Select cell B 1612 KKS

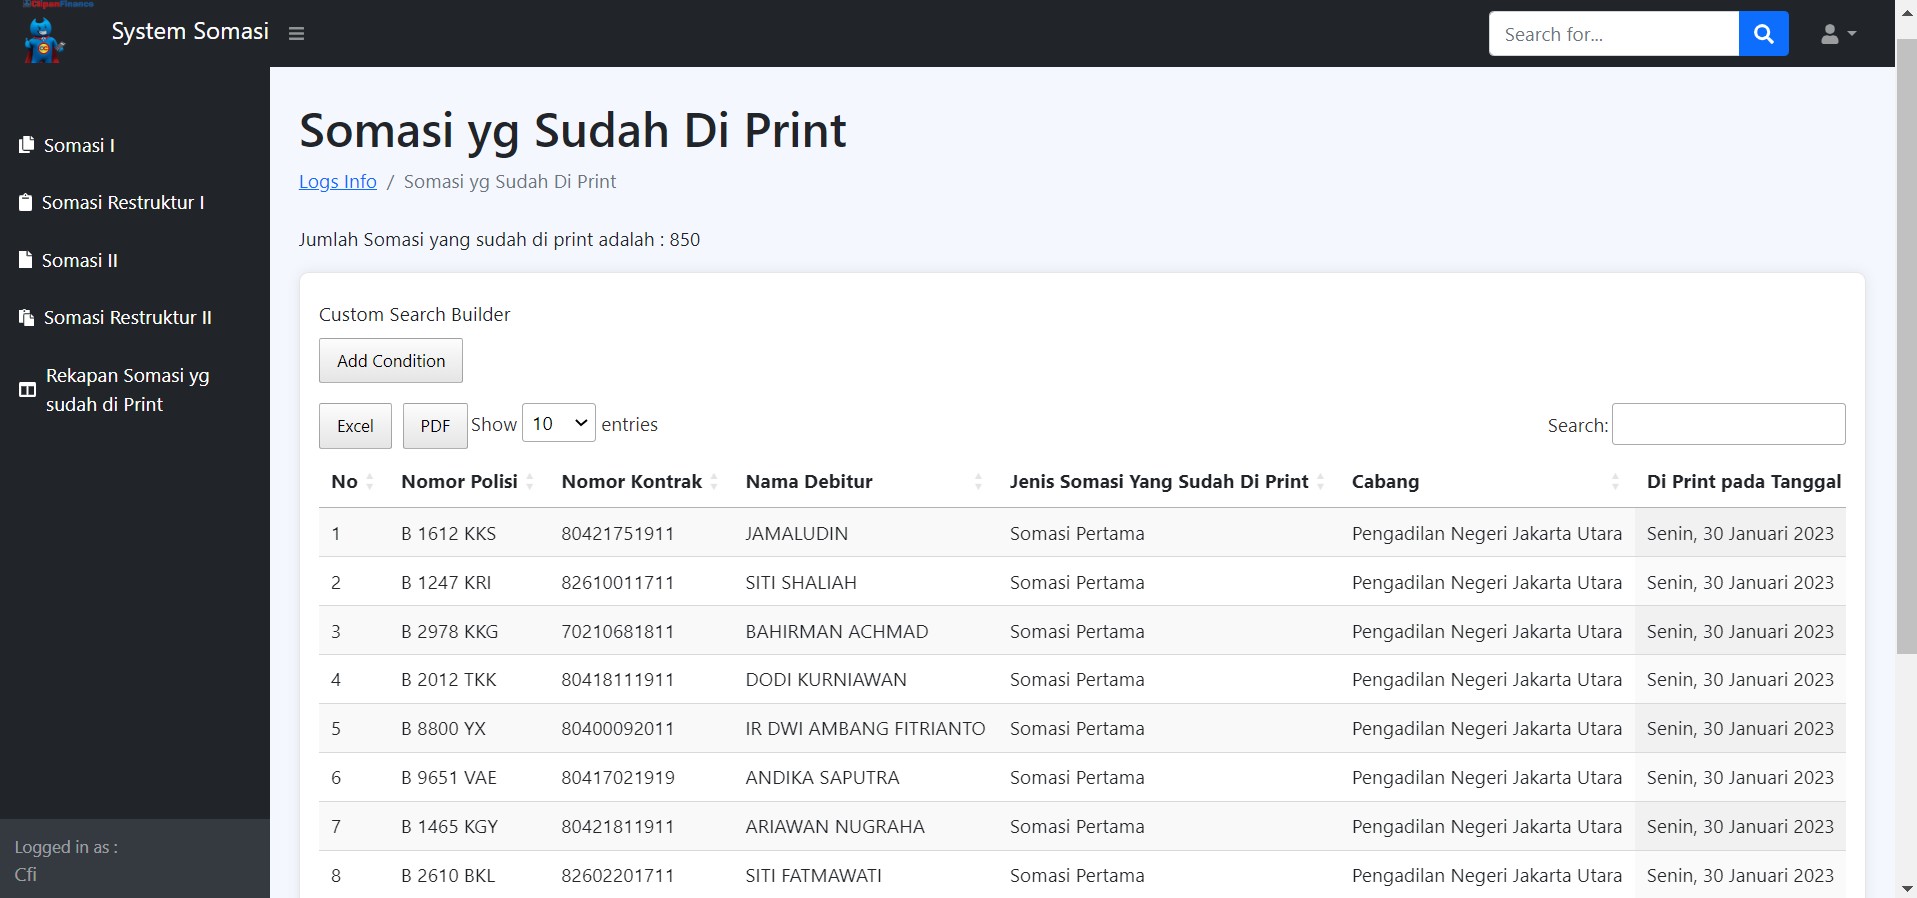tap(448, 534)
